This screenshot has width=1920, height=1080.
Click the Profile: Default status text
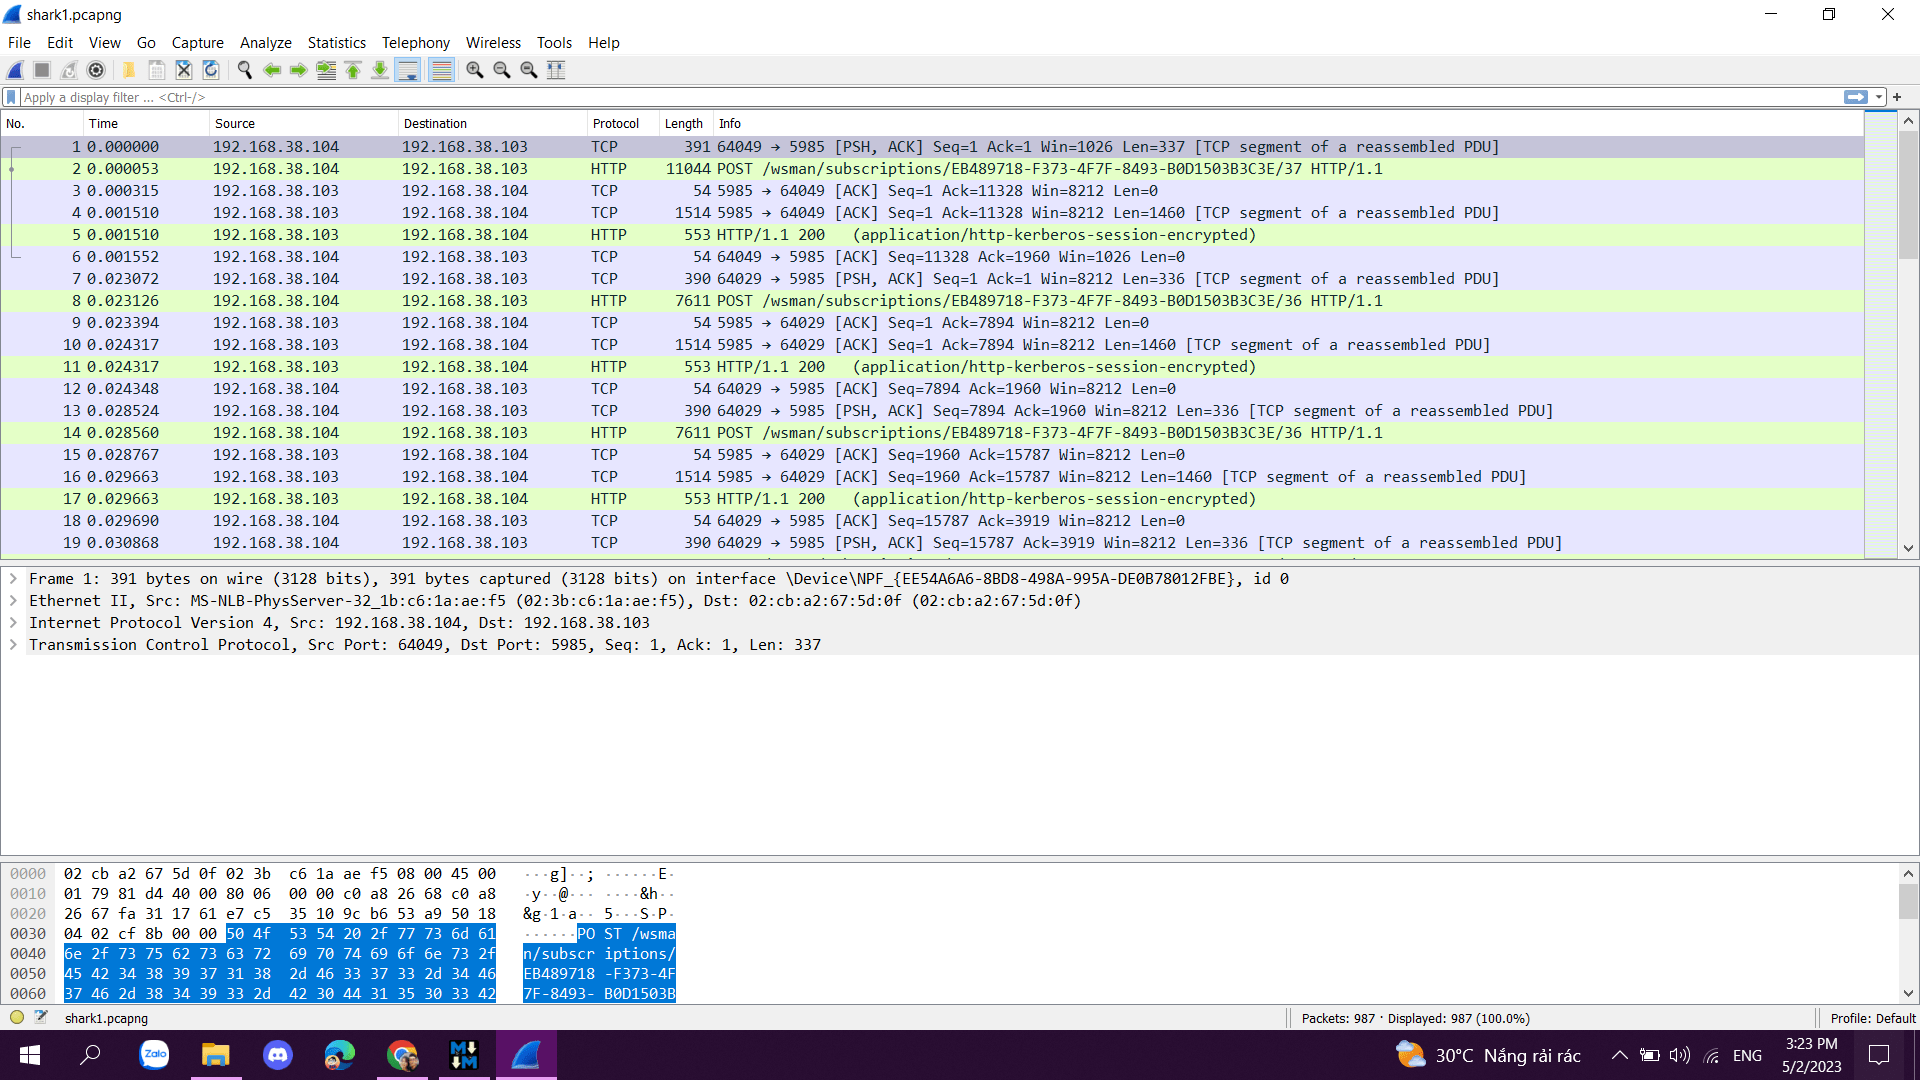click(x=1872, y=1018)
